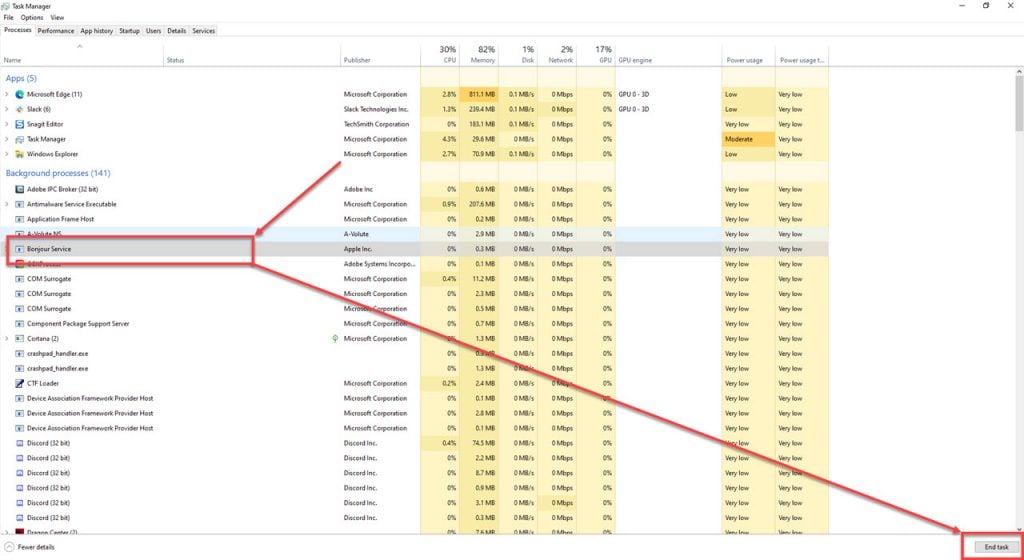Click the Microsoft Edge app icon
The width and height of the screenshot is (1024, 560).
pos(20,95)
